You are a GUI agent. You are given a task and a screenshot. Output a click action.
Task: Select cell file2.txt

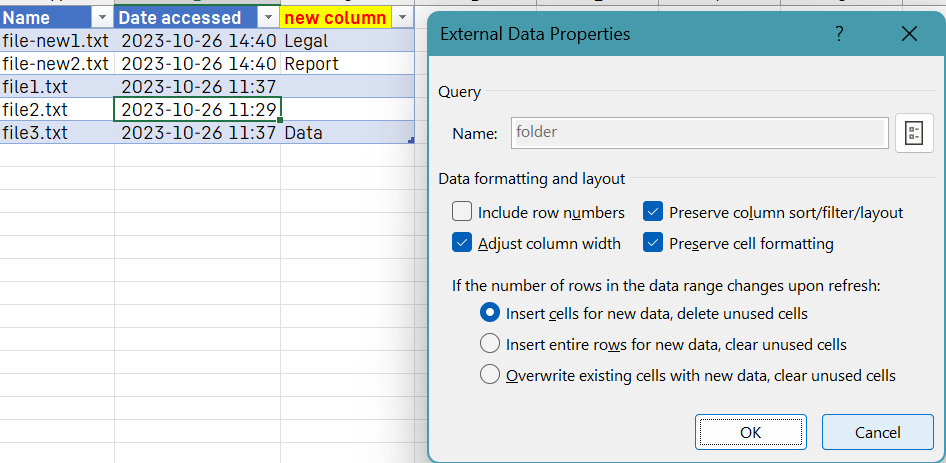click(57, 109)
